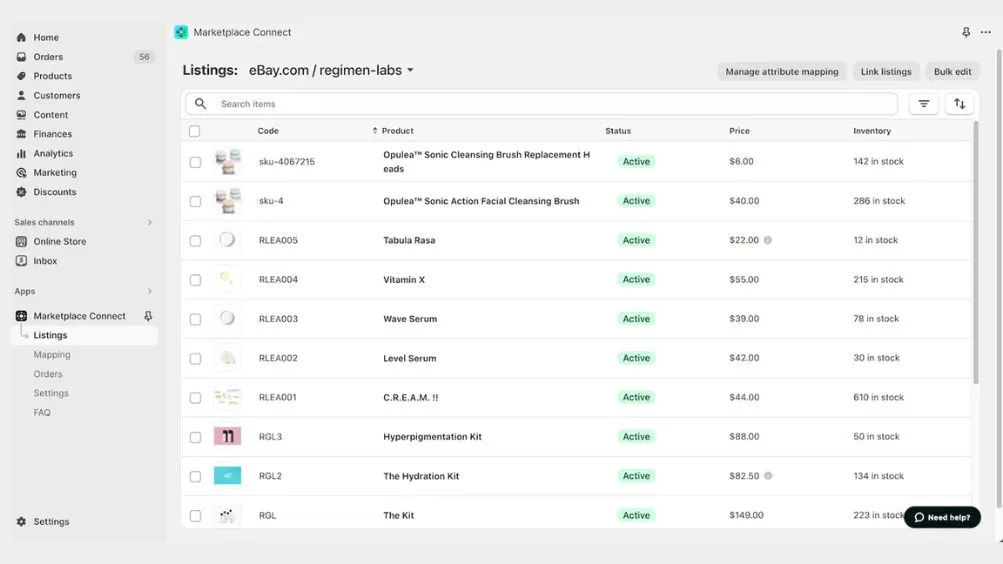Image resolution: width=1003 pixels, height=564 pixels.
Task: Open the Online Store icon
Action: pyautogui.click(x=21, y=242)
